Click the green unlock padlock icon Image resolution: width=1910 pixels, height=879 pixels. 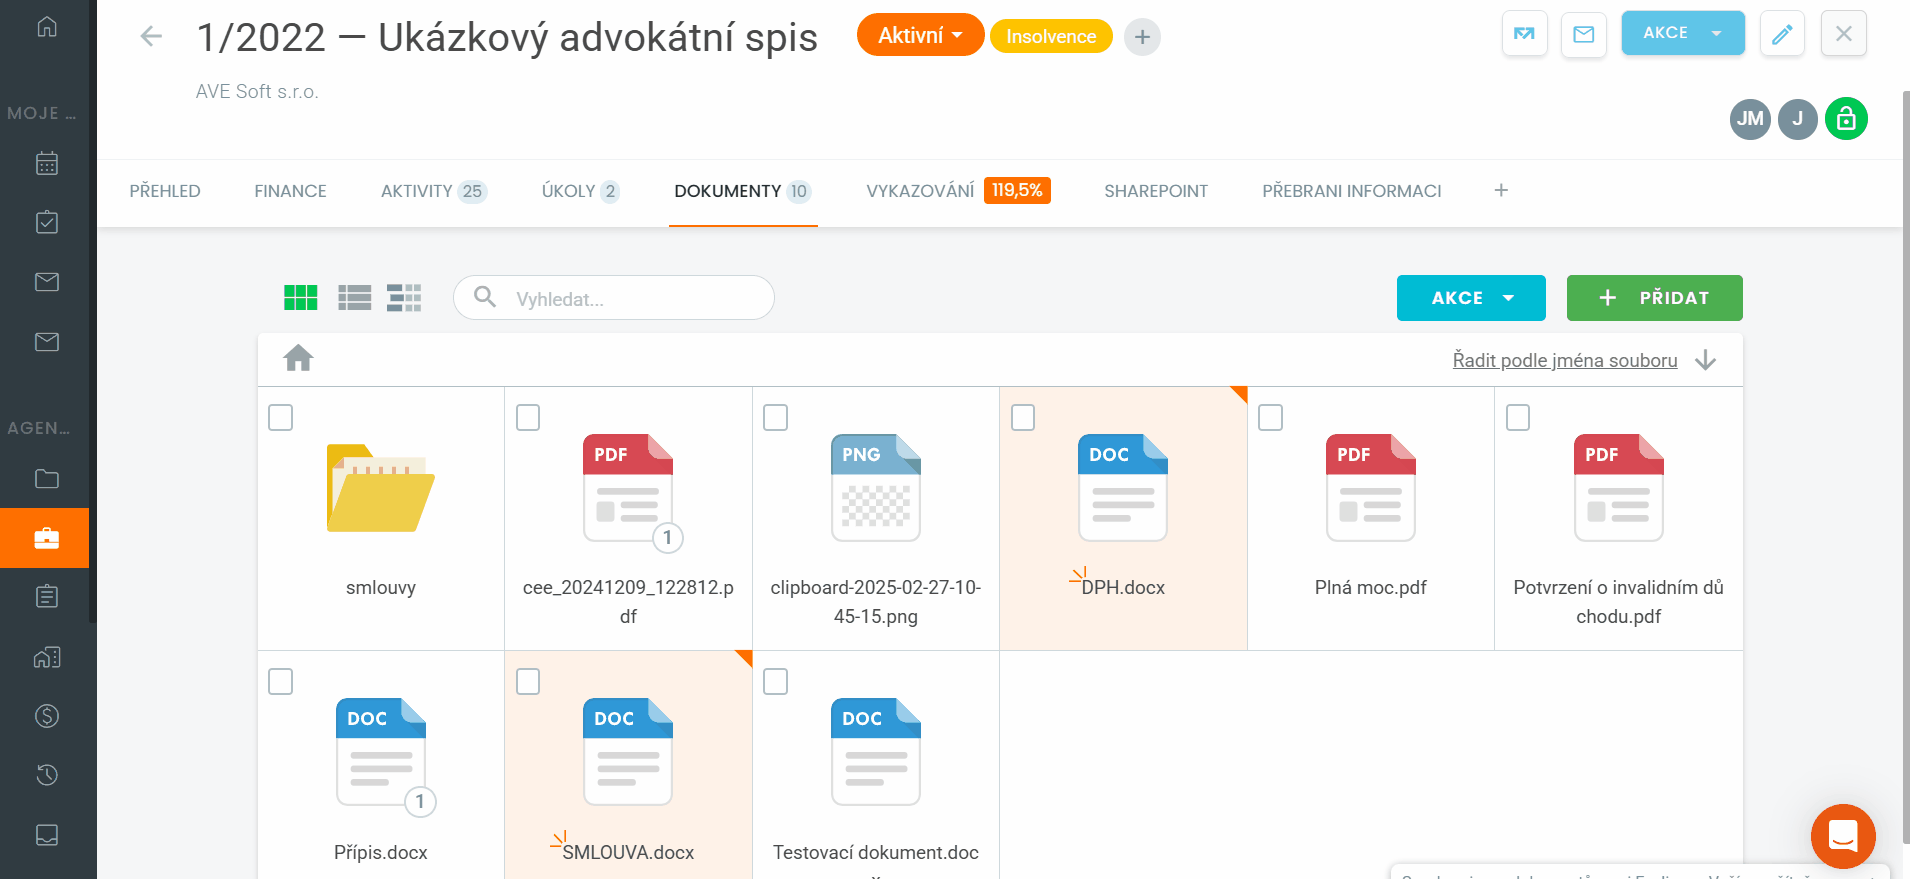[1845, 119]
